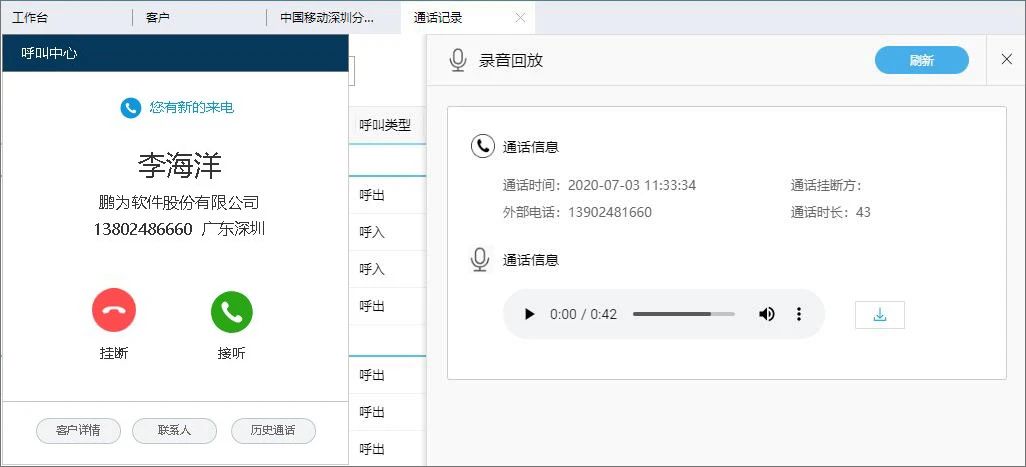1026x467 pixels.
Task: Download the call recording file
Action: (880, 315)
